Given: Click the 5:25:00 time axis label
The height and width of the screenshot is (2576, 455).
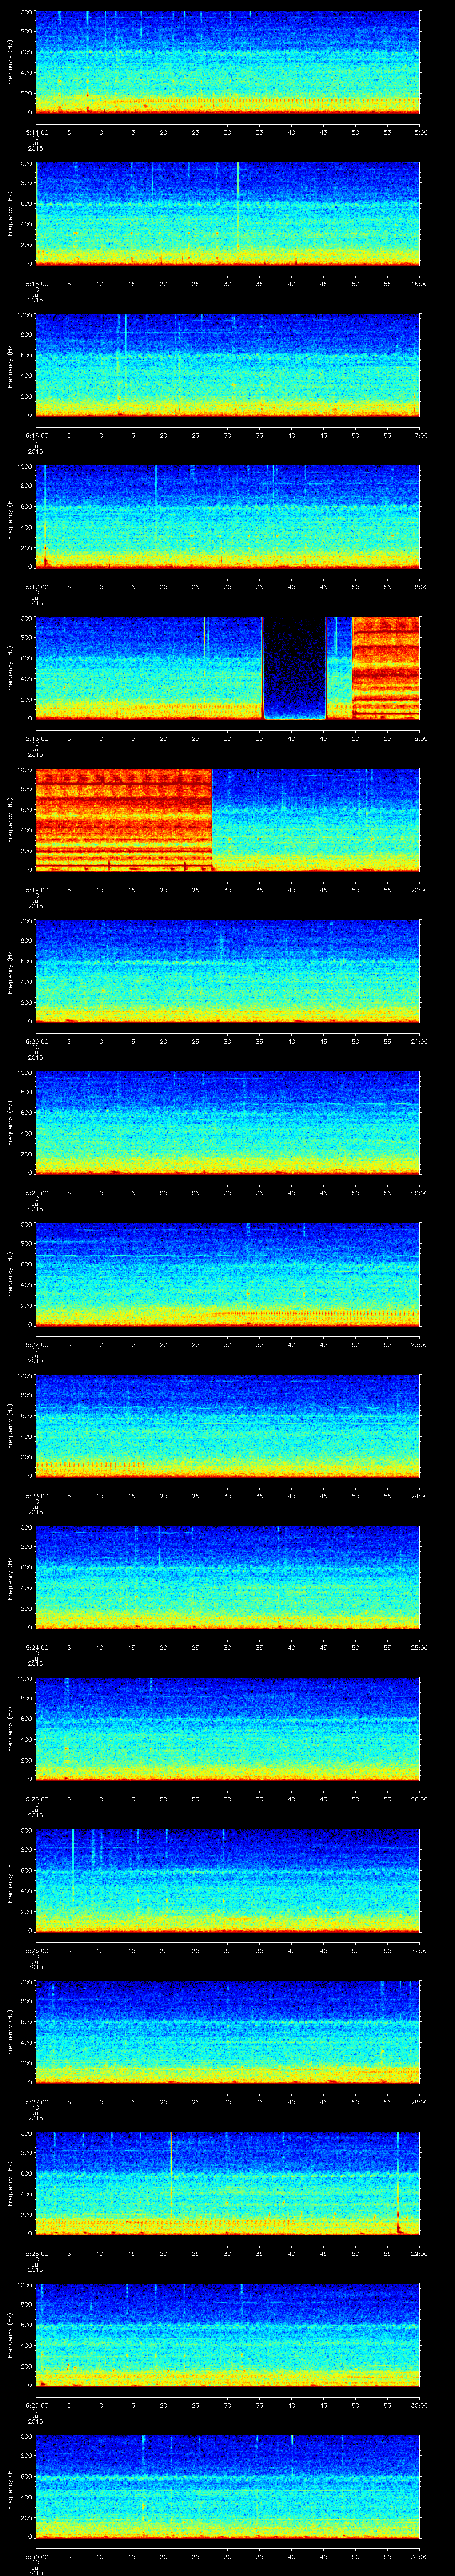Looking at the screenshot, I should [36, 1799].
